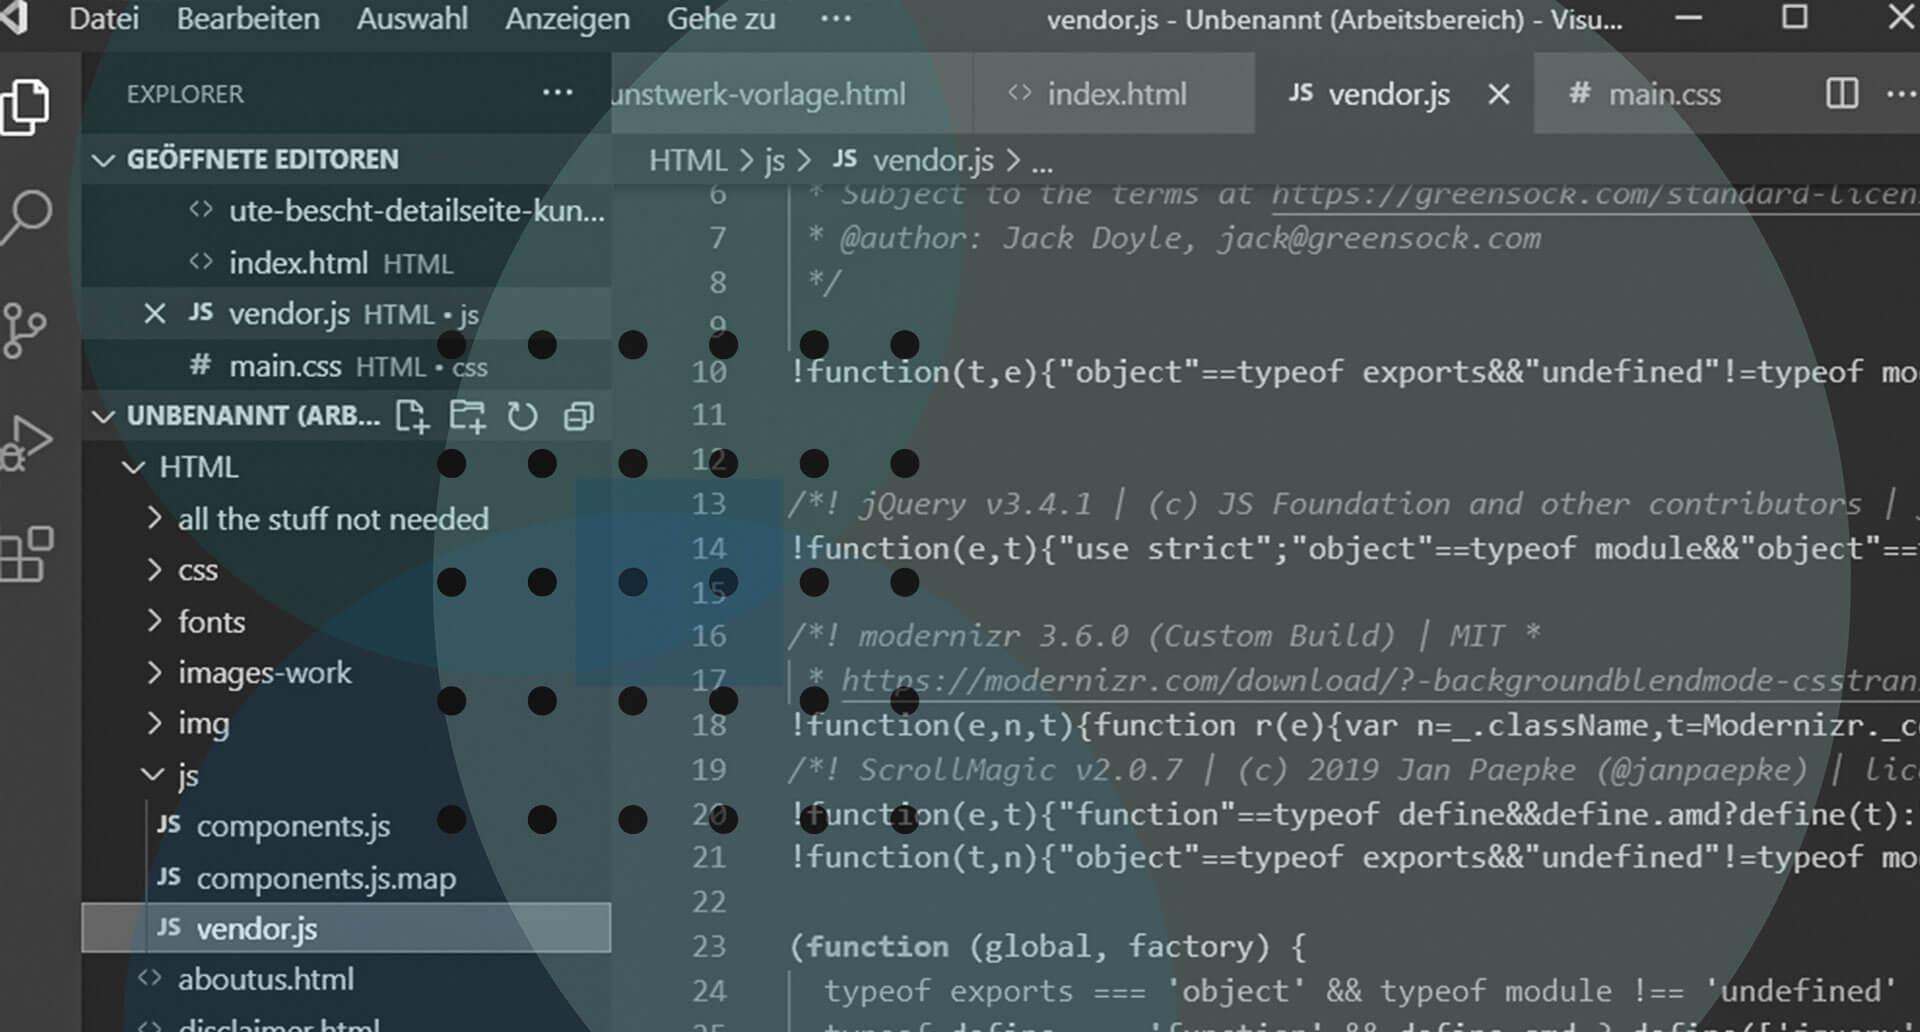This screenshot has width=1920, height=1032.
Task: Collapse all folders in explorer
Action: click(578, 416)
